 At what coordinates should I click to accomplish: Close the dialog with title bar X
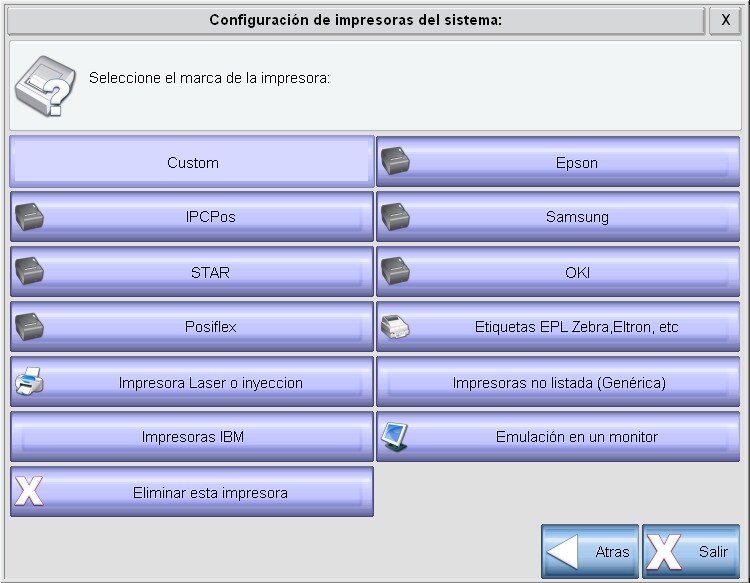point(726,20)
